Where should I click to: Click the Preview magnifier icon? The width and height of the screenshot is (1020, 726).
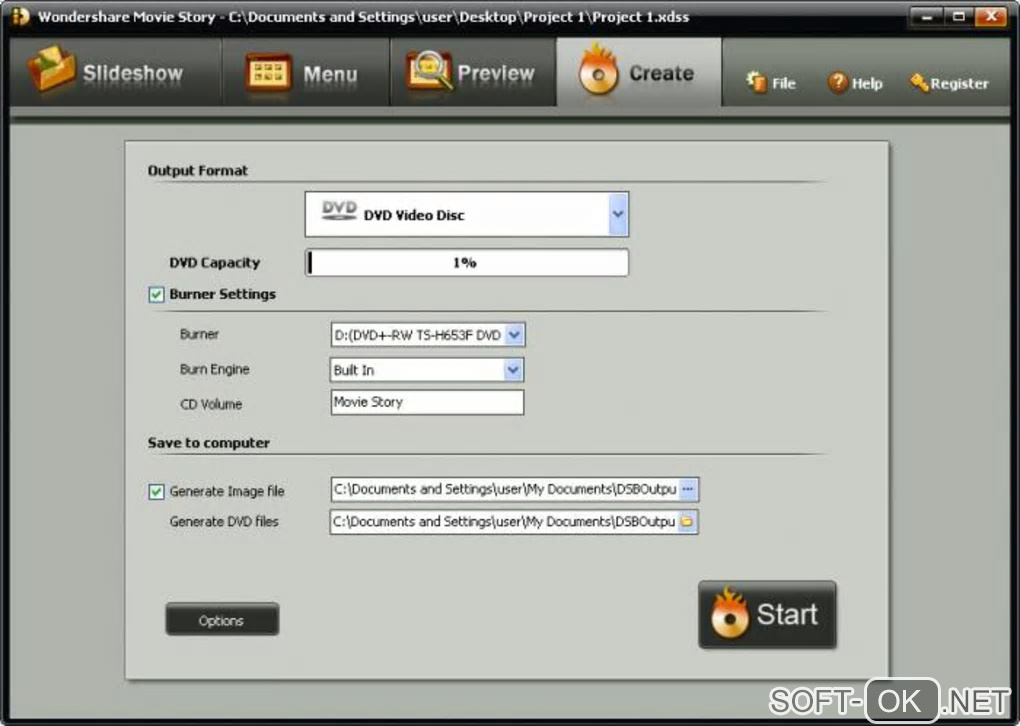pos(429,70)
